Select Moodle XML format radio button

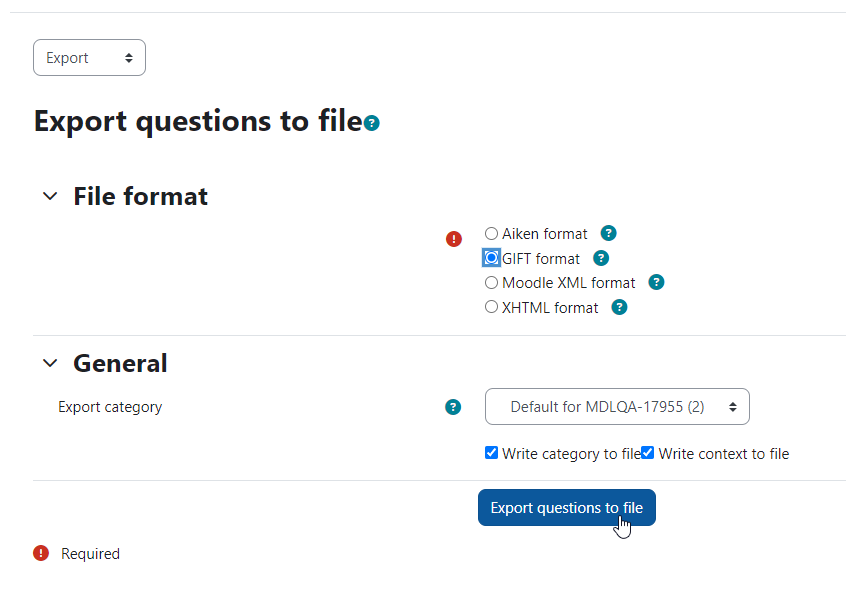click(x=491, y=282)
